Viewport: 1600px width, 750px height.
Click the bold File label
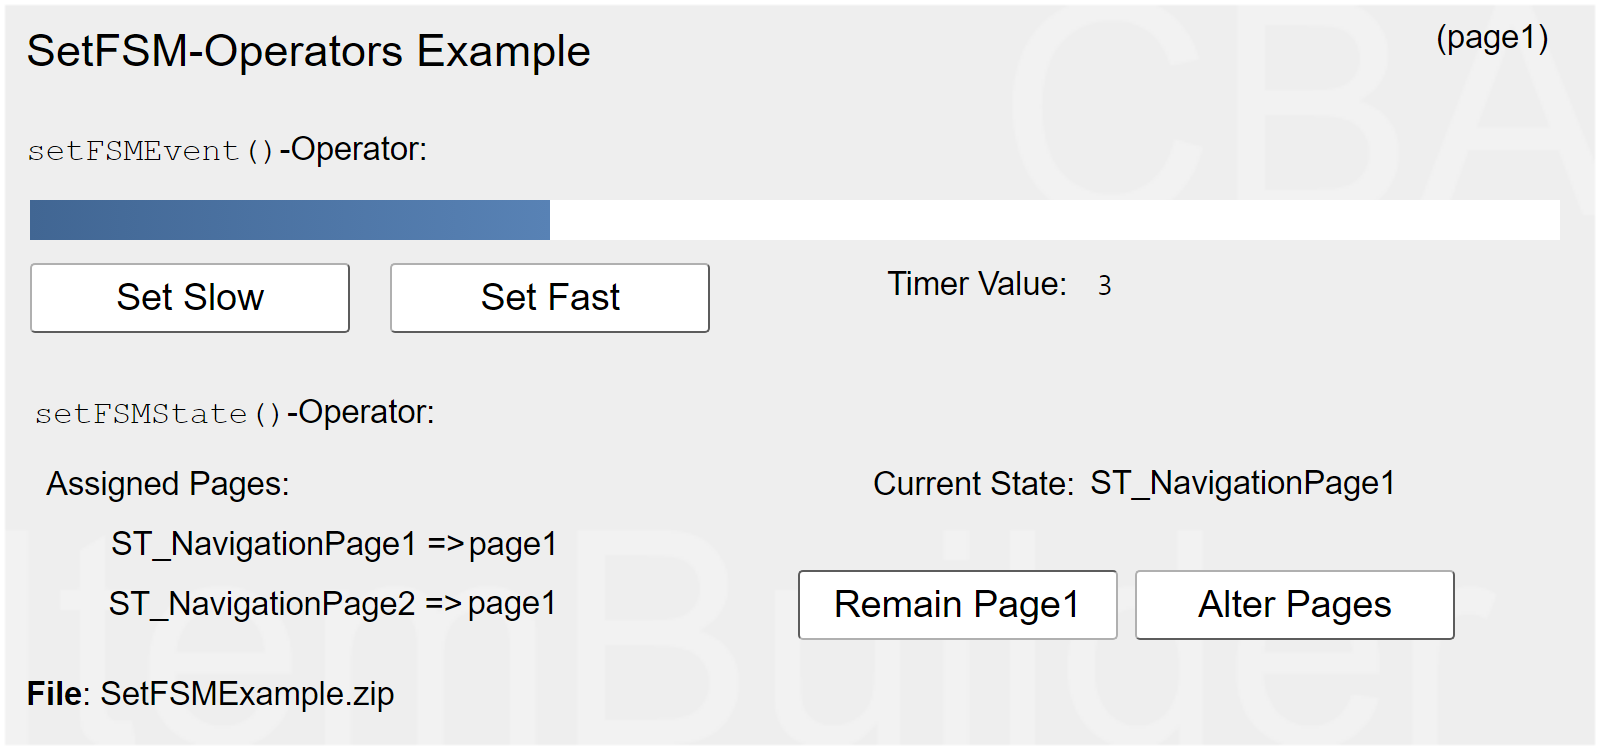pos(57,694)
